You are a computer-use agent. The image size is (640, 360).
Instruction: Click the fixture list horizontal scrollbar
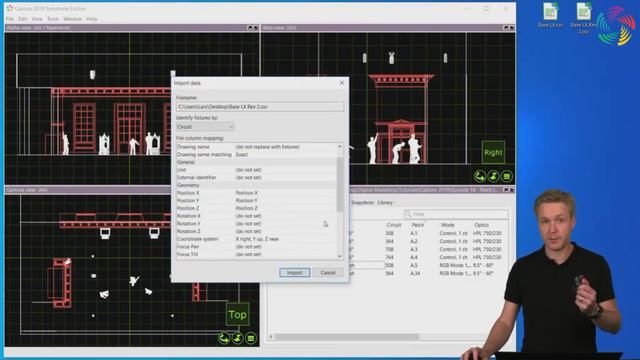pyautogui.click(x=347, y=337)
